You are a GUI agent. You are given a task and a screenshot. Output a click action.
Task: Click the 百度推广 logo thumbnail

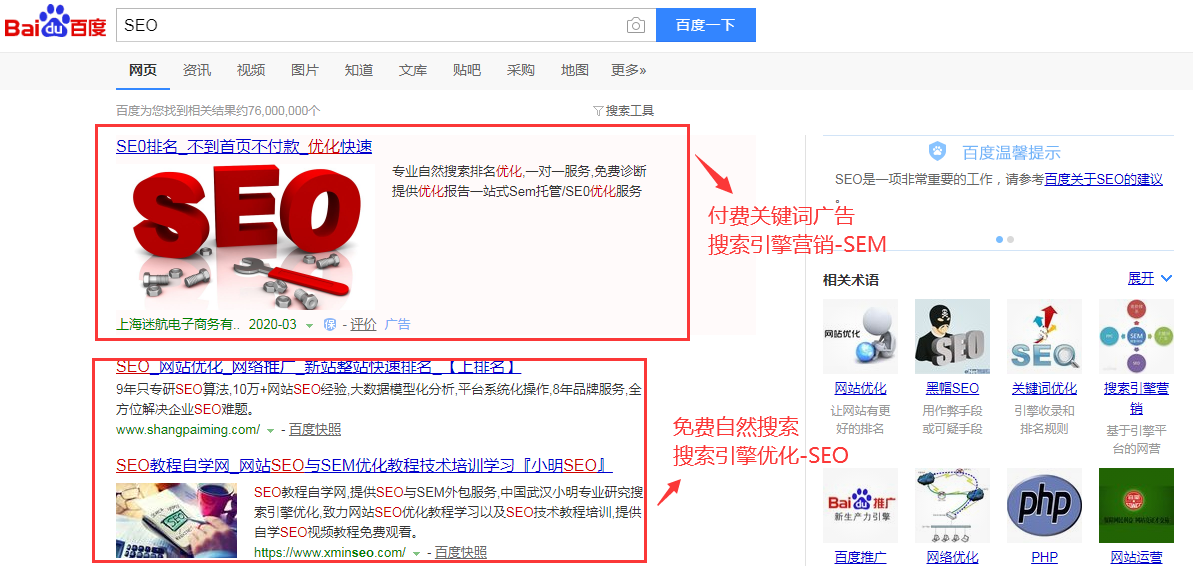click(861, 506)
